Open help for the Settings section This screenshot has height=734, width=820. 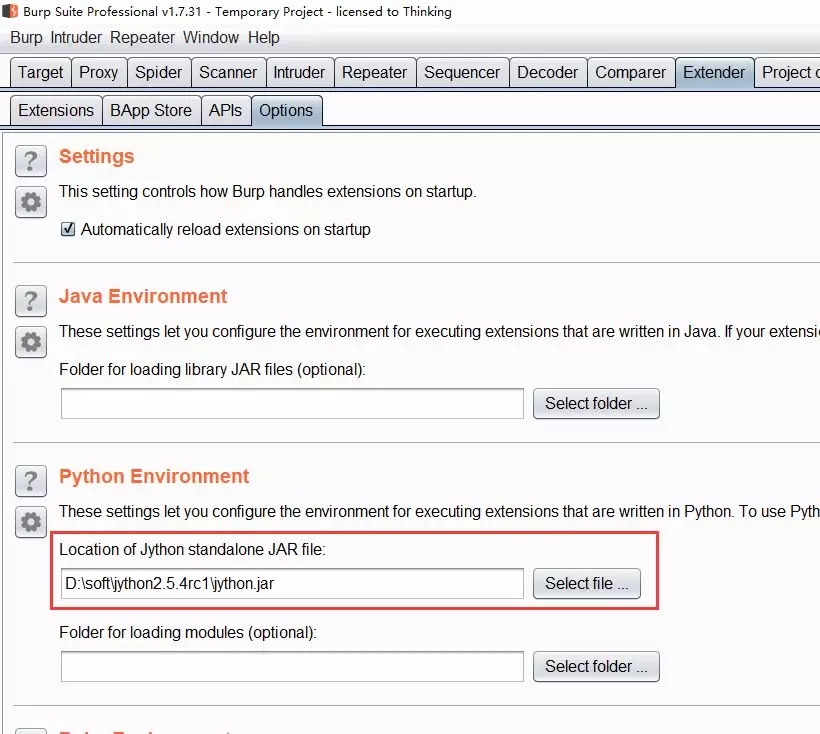(x=31, y=161)
